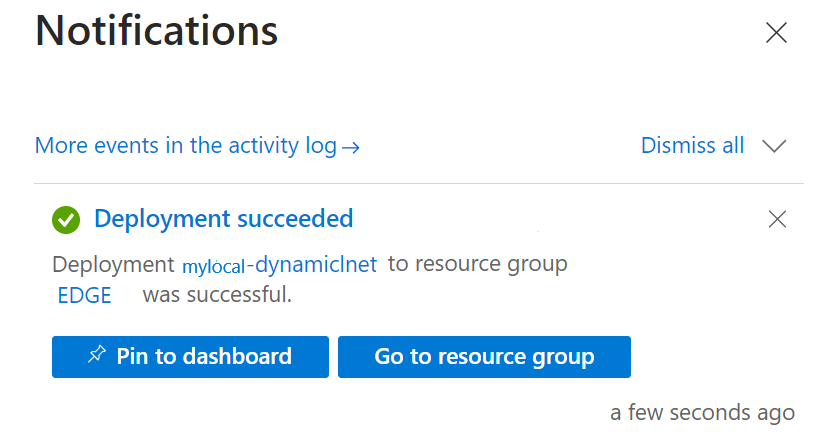Click the pushpin icon on Pin button
Viewport: 837px width, 446px height.
[x=97, y=355]
